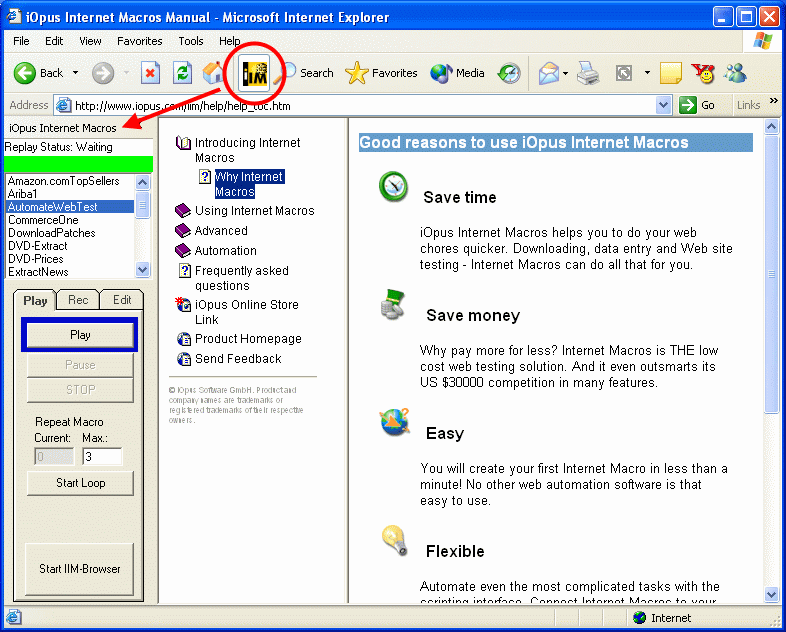Click macro list scroll up arrow

pyautogui.click(x=142, y=182)
